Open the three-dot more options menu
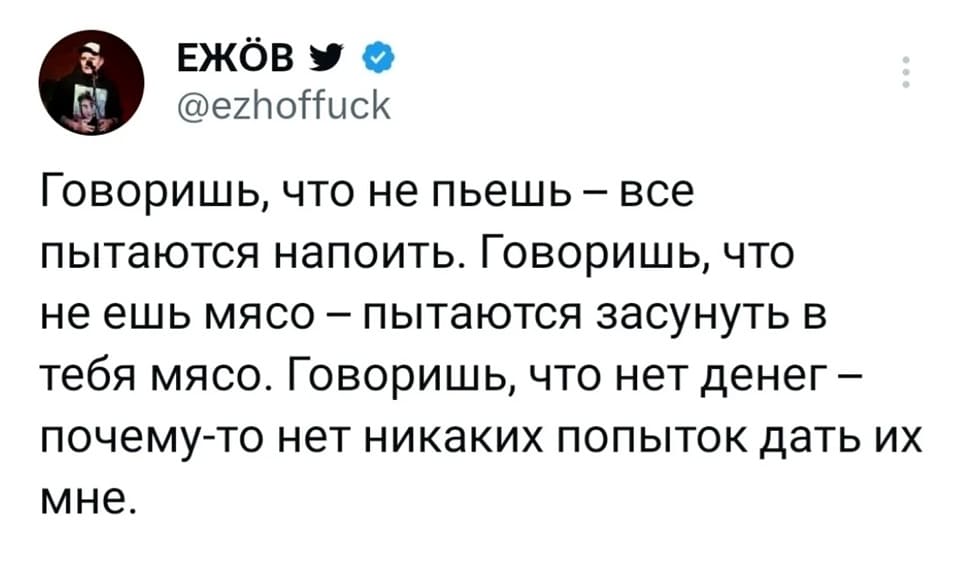The height and width of the screenshot is (561, 960). pyautogui.click(x=906, y=74)
